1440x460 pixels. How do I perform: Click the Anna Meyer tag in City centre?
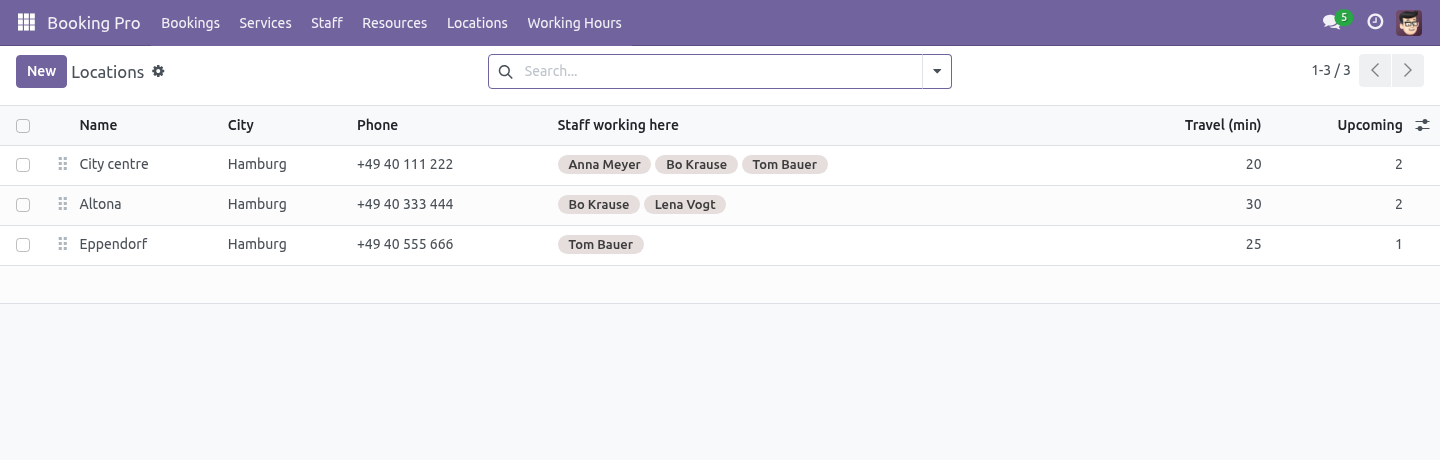604,164
